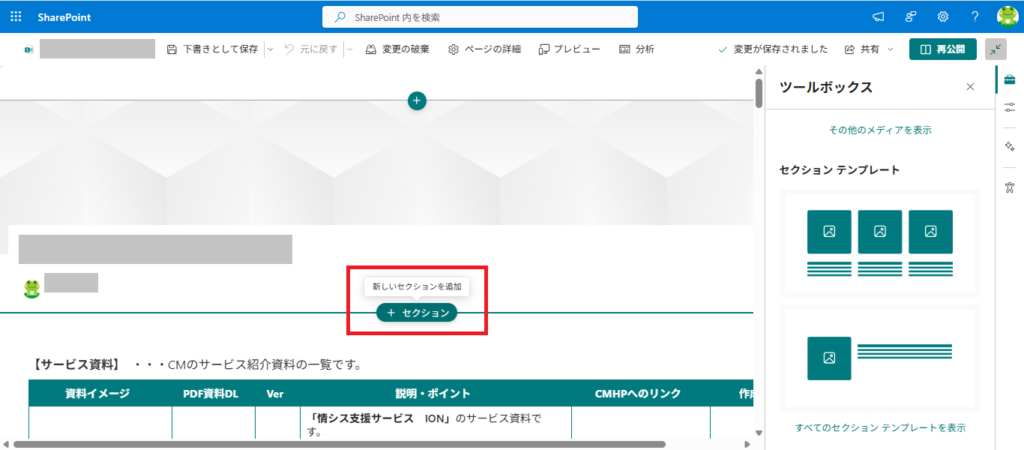Click the round plus button above banner
This screenshot has width=1024, height=450.
tap(417, 101)
